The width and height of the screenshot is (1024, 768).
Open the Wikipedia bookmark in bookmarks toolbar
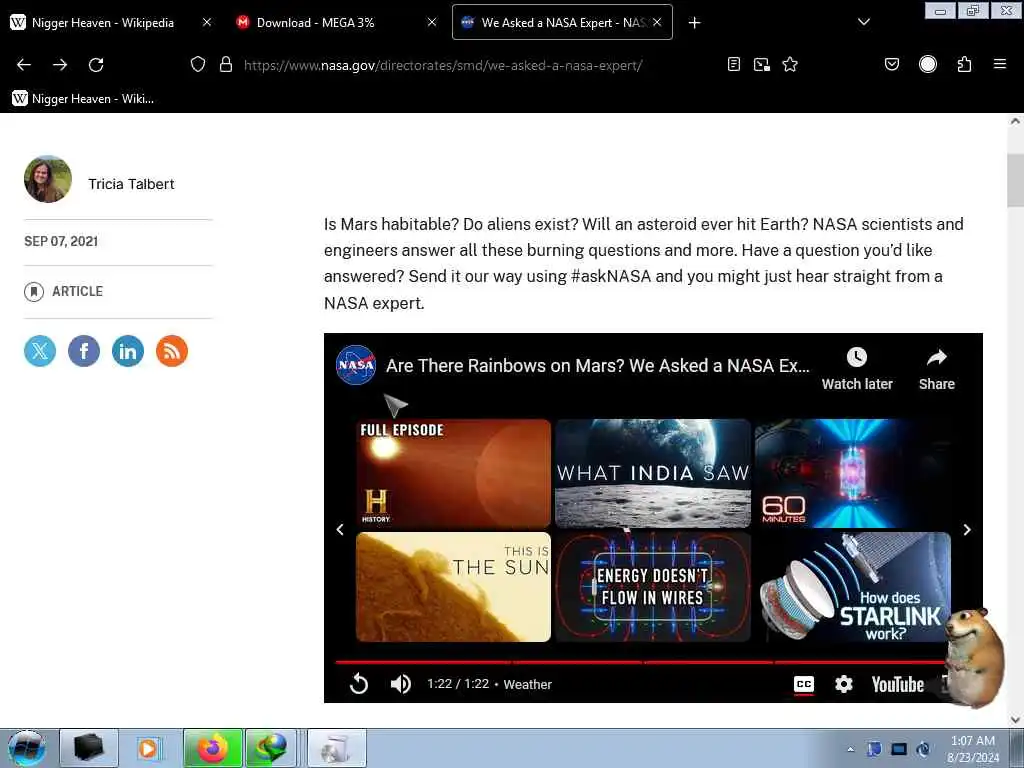[x=84, y=99]
